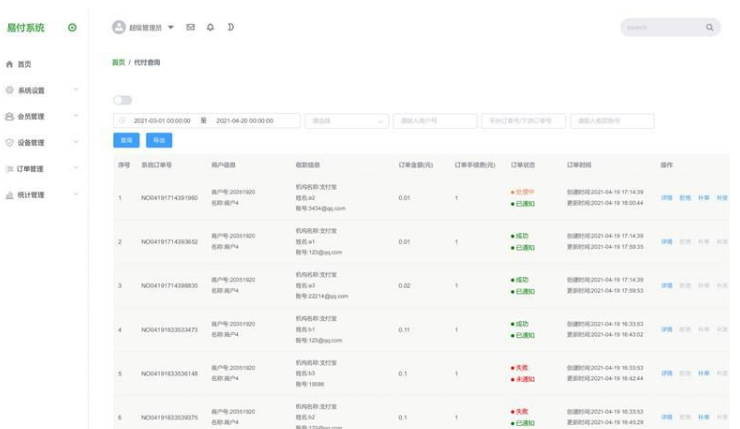Viewport: 740px width, 429px height.
Task: Toggle the switch above the date filter
Action: (x=122, y=100)
